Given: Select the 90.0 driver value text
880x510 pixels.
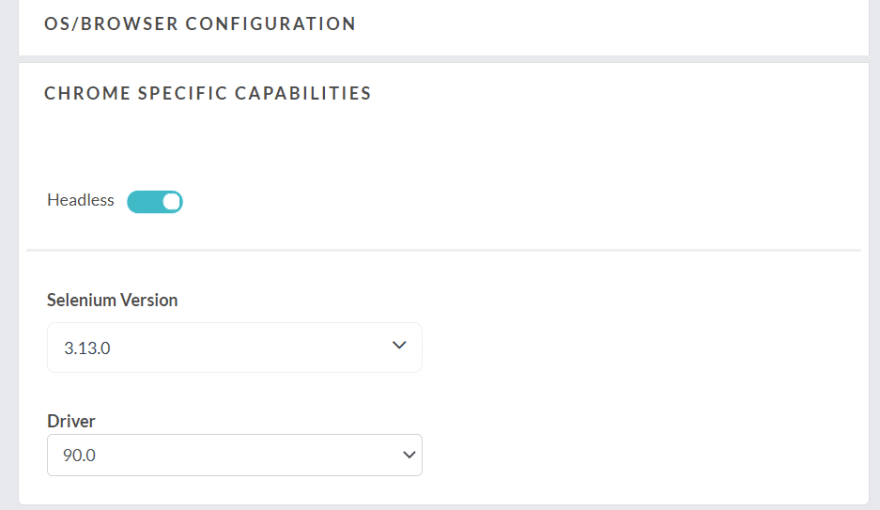Looking at the screenshot, I should tap(79, 455).
